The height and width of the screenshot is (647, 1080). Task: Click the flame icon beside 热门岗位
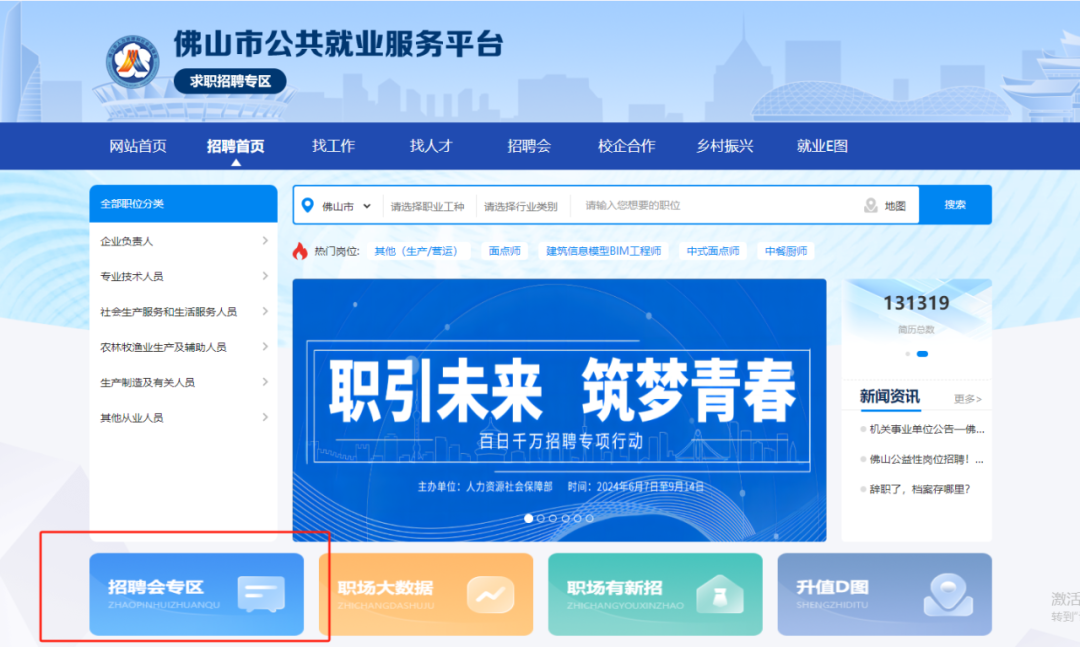pyautogui.click(x=300, y=251)
